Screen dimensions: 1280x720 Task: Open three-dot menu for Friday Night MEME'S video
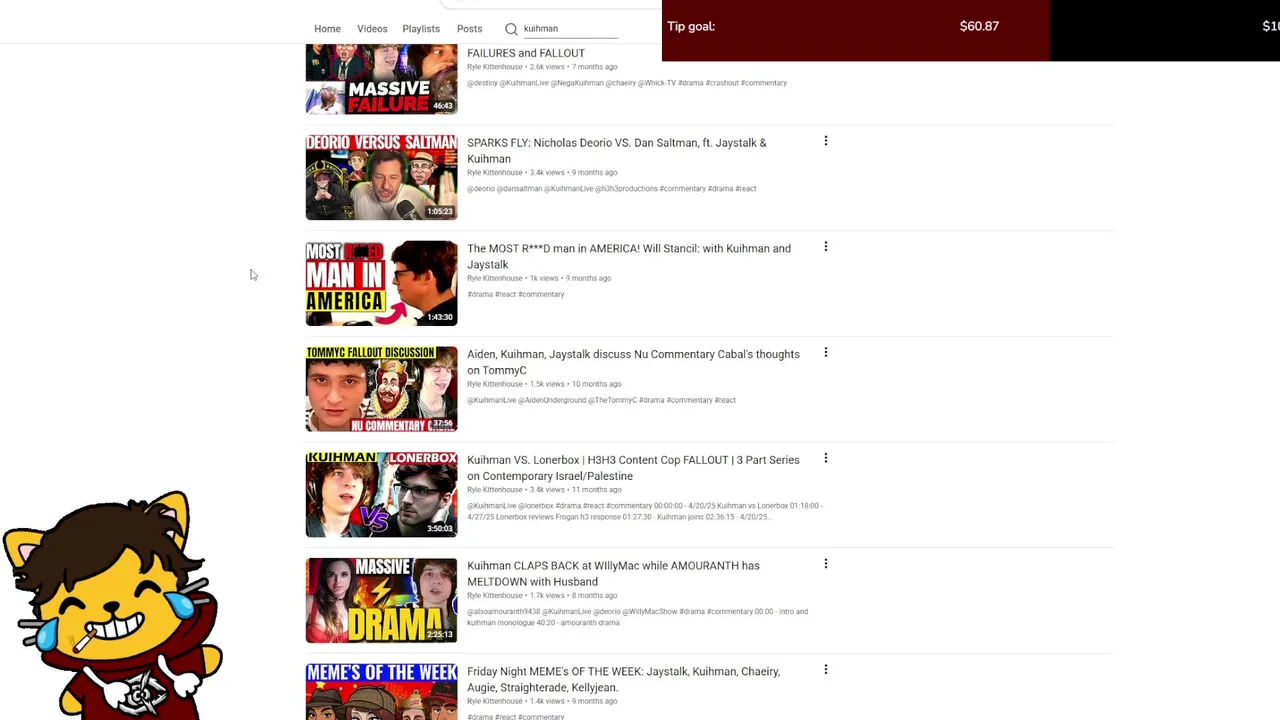pyautogui.click(x=826, y=670)
